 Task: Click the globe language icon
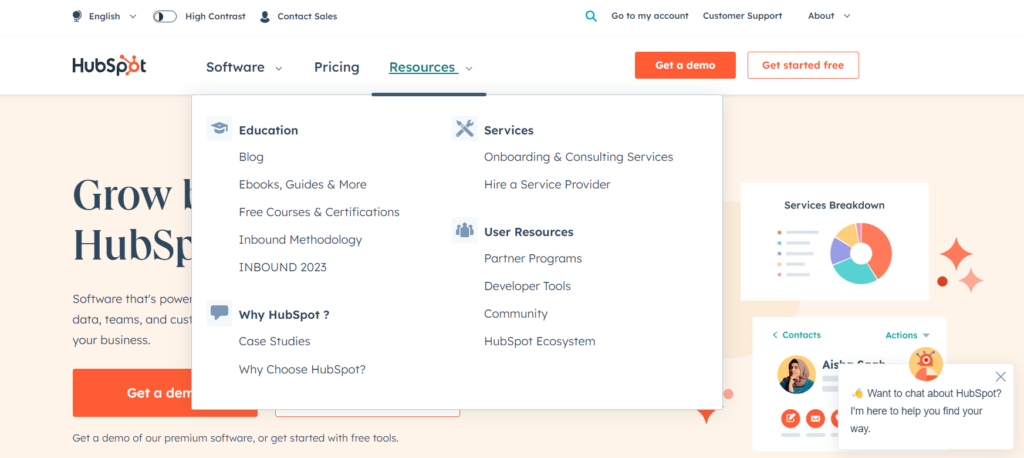pyautogui.click(x=78, y=16)
